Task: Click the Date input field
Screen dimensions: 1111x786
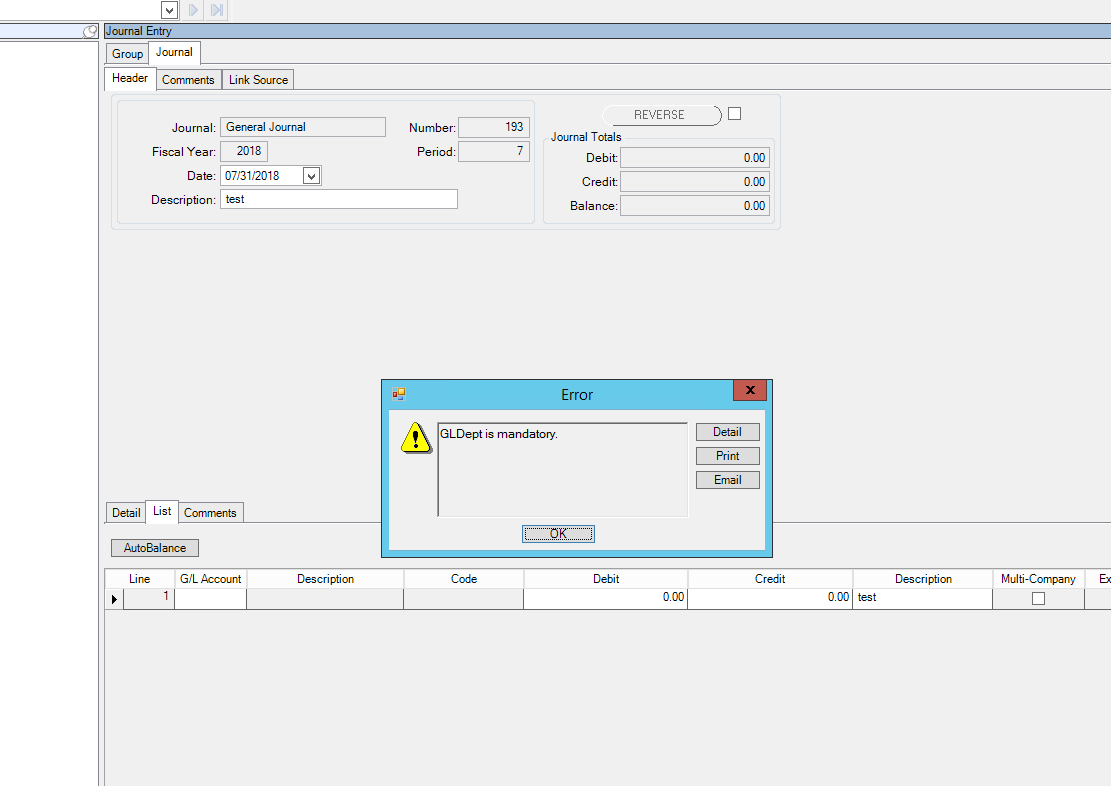Action: click(261, 176)
